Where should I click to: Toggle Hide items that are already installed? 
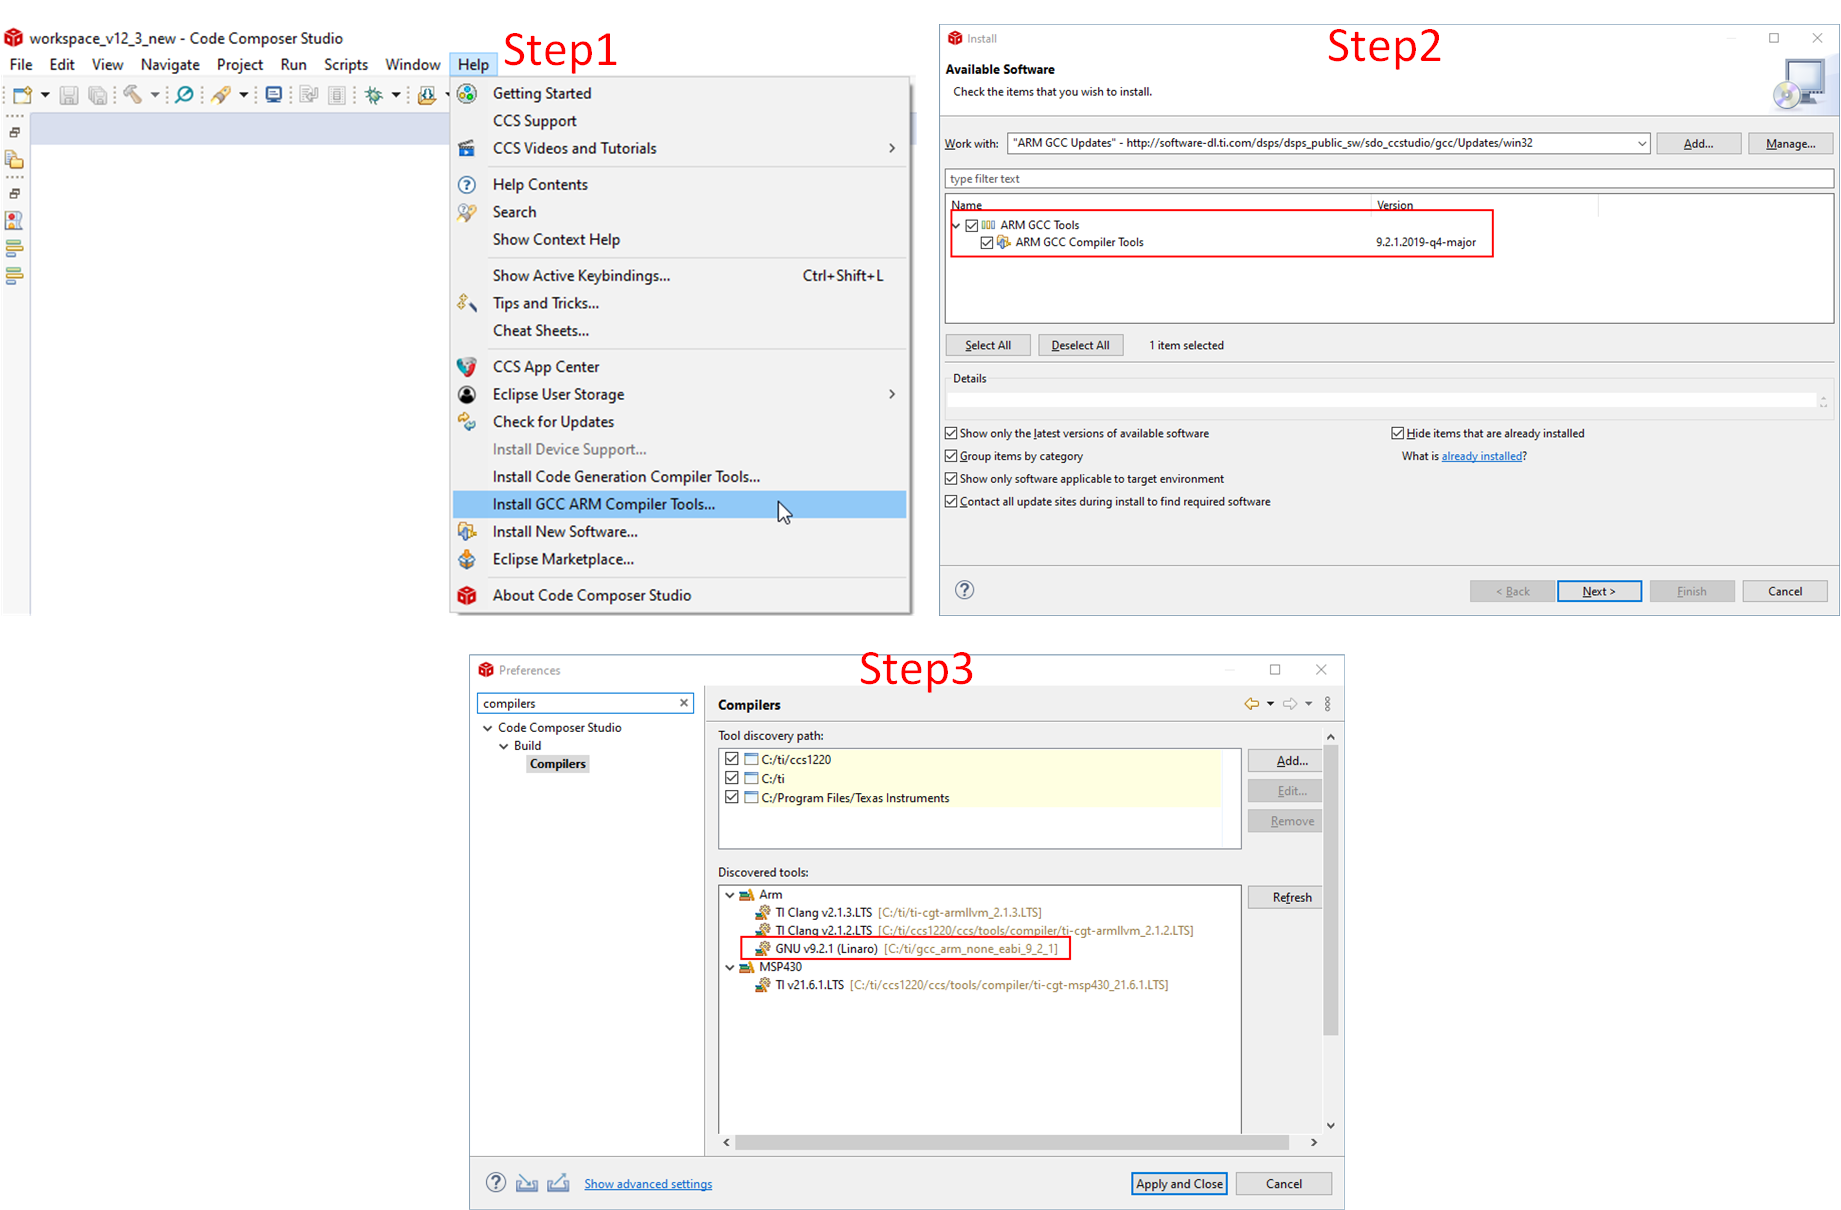[x=1398, y=433]
